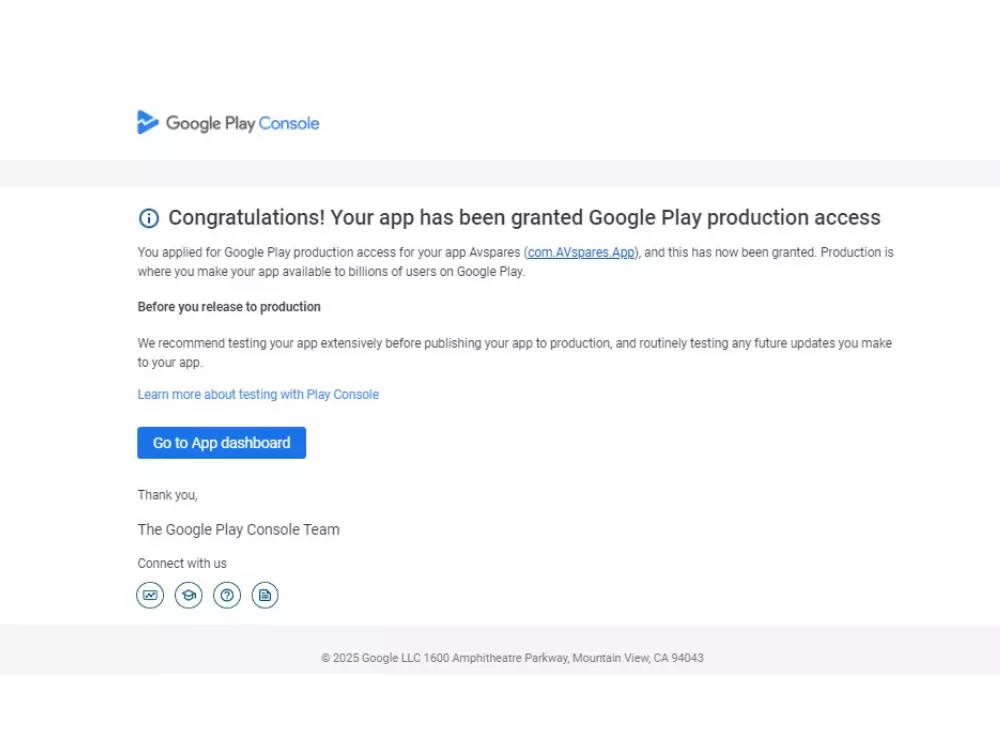
Task: Click the Google Play triangle logo
Action: (x=148, y=122)
